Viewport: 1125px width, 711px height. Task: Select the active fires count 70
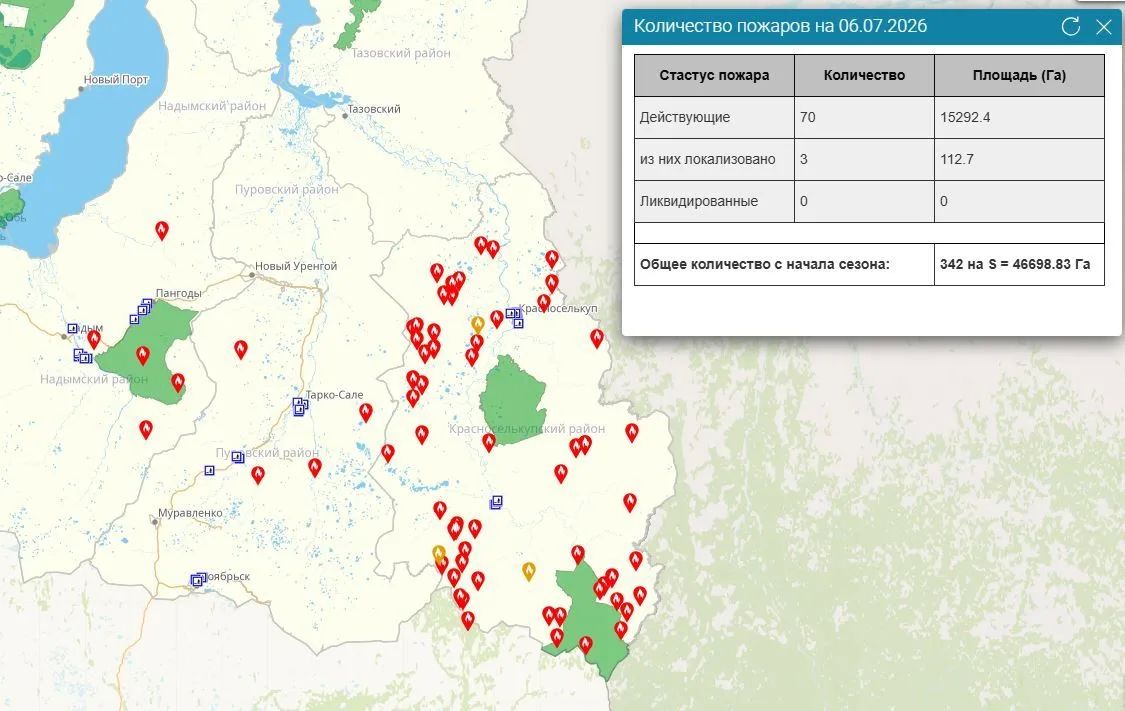[x=808, y=118]
